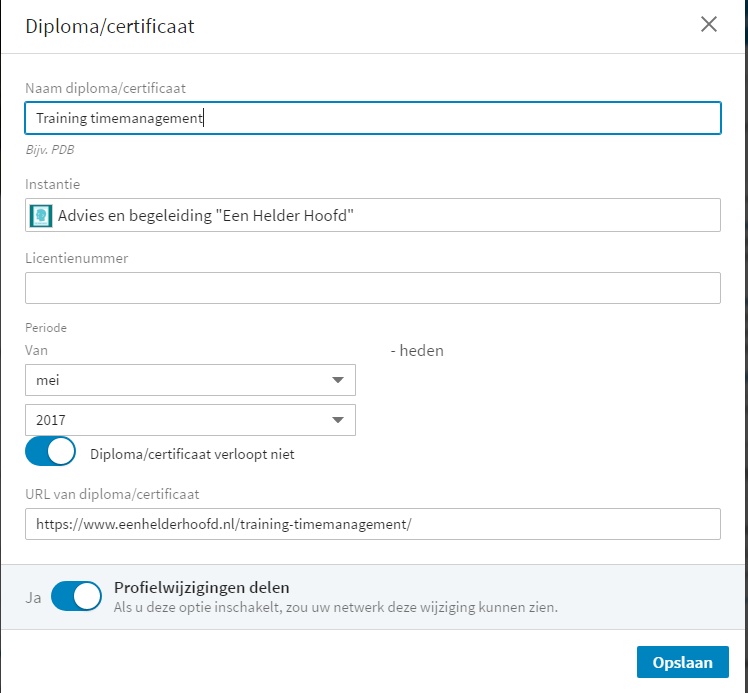Click the '- heden' end date text
Image resolution: width=748 pixels, height=693 pixels.
417,351
